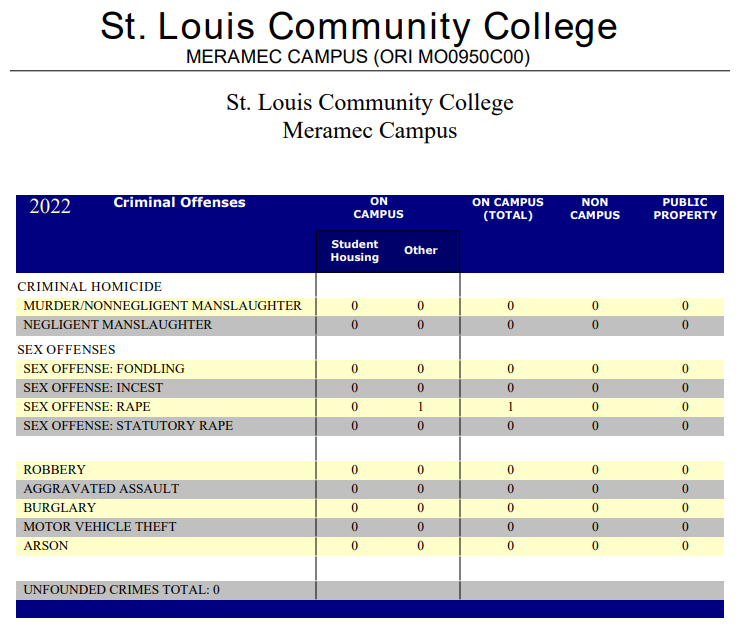This screenshot has height=635, width=742.
Task: Click the UNFOUNDED CRIMES TOTAL: 0 text
Action: pyautogui.click(x=121, y=590)
